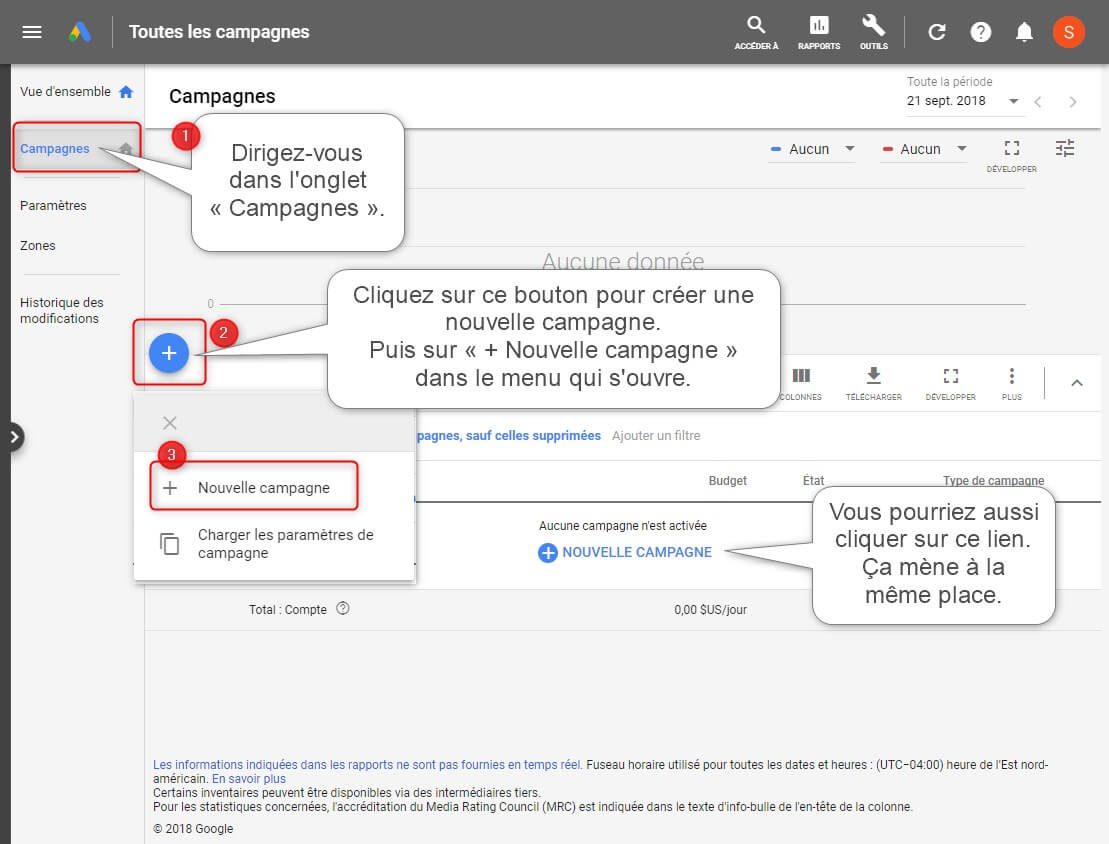The image size is (1109, 844).
Task: Open the help question mark icon
Action: tap(980, 32)
